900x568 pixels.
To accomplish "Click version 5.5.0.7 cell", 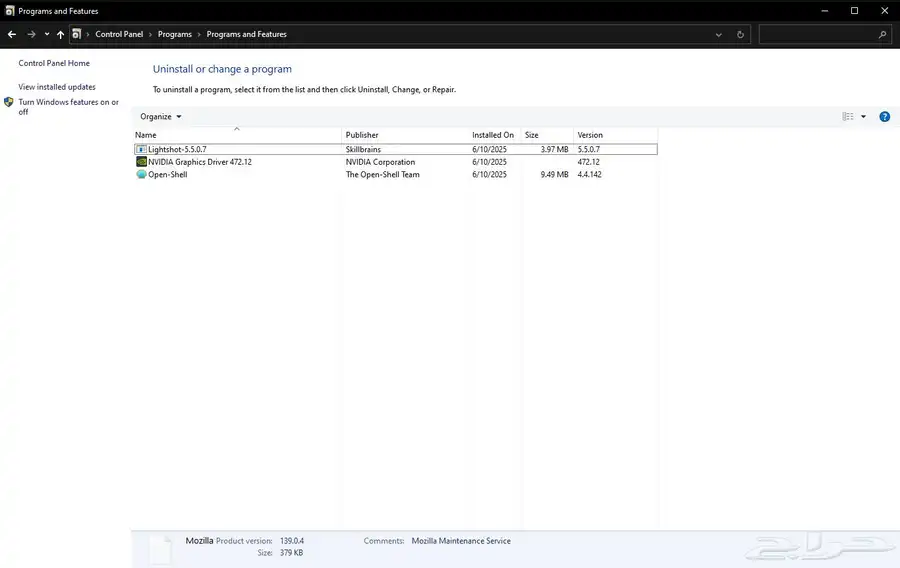I will tap(588, 149).
